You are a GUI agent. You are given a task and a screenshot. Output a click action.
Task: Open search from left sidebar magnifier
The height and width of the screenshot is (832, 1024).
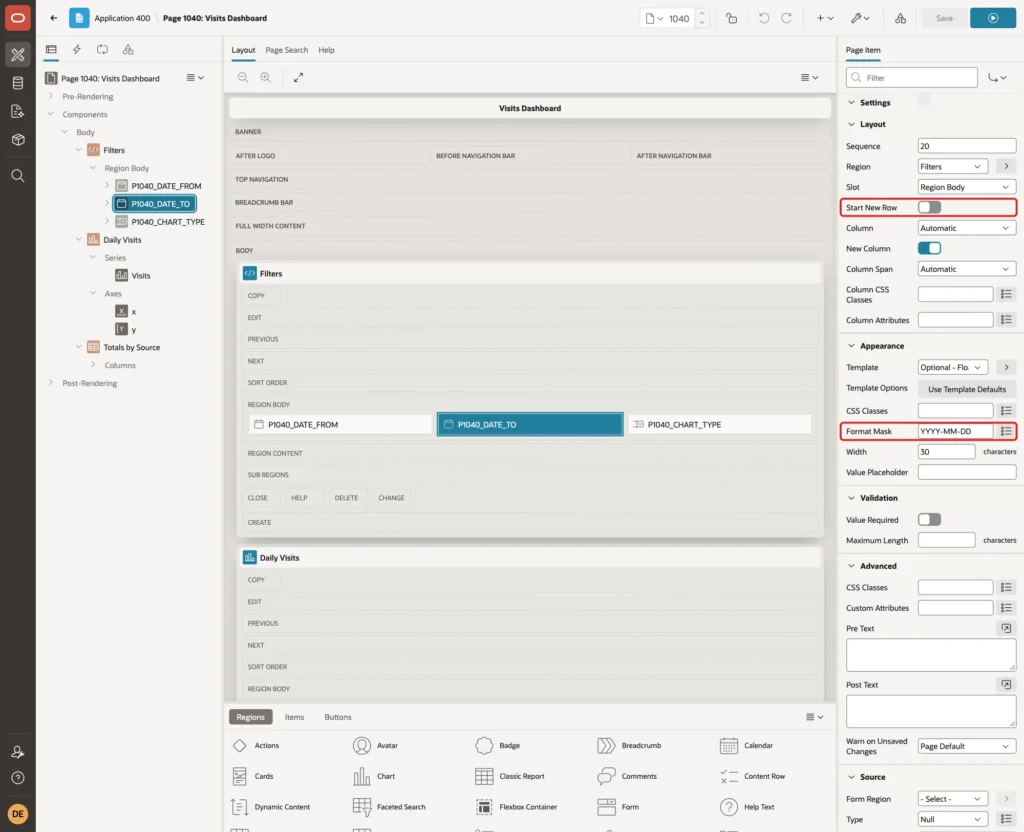[x=18, y=176]
